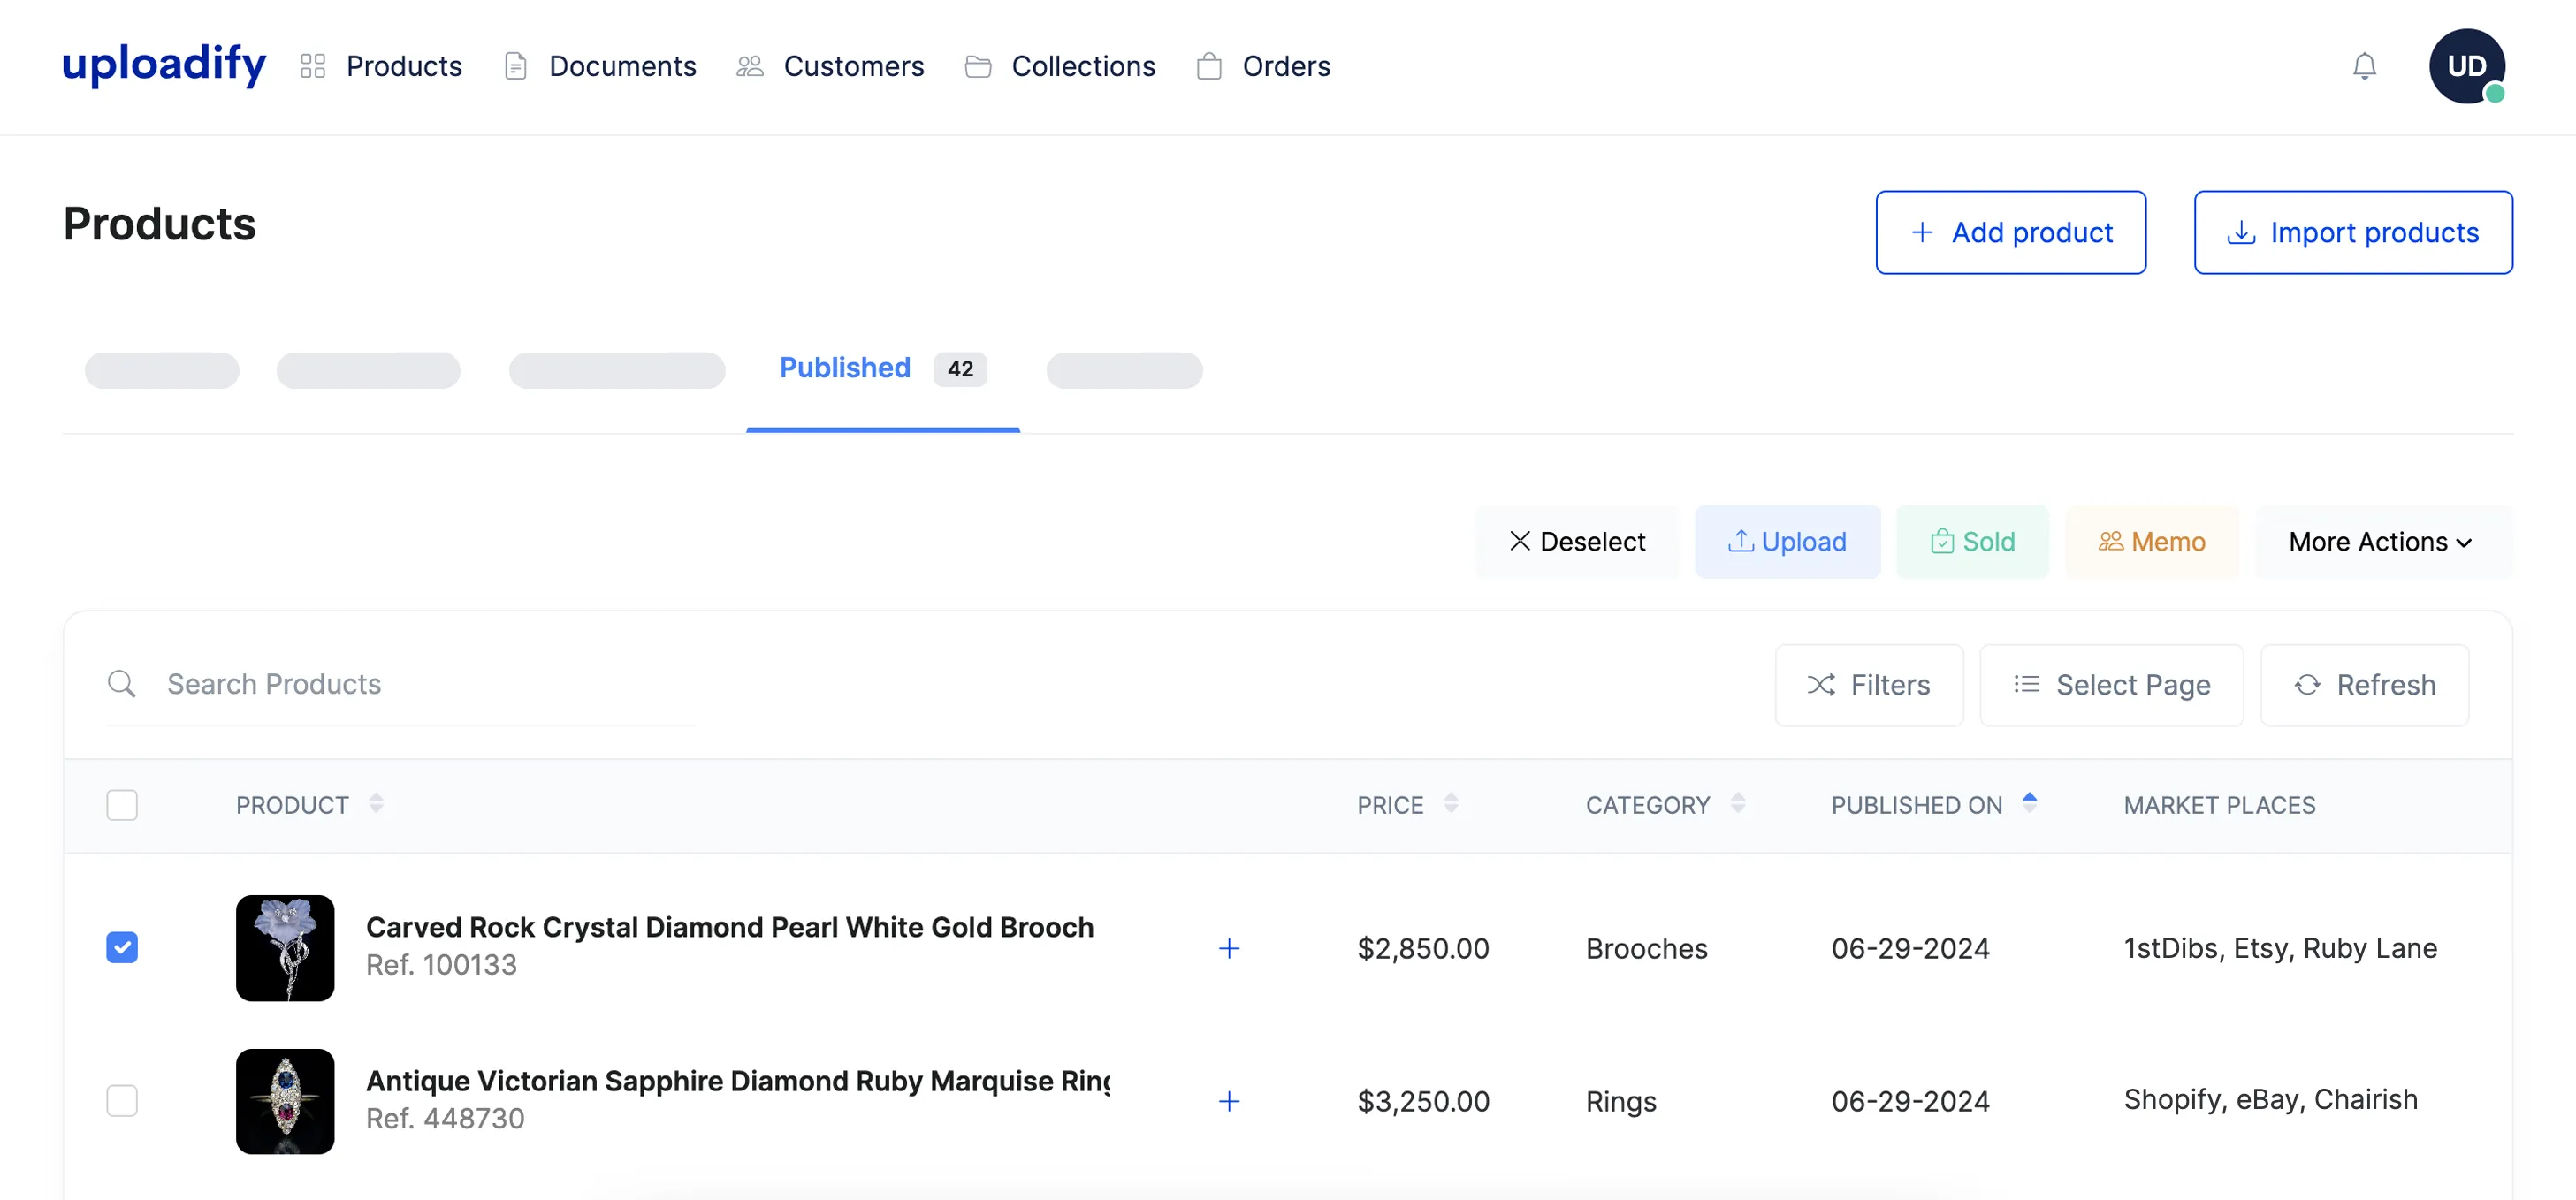Sort by the Category column arrows

(1738, 804)
